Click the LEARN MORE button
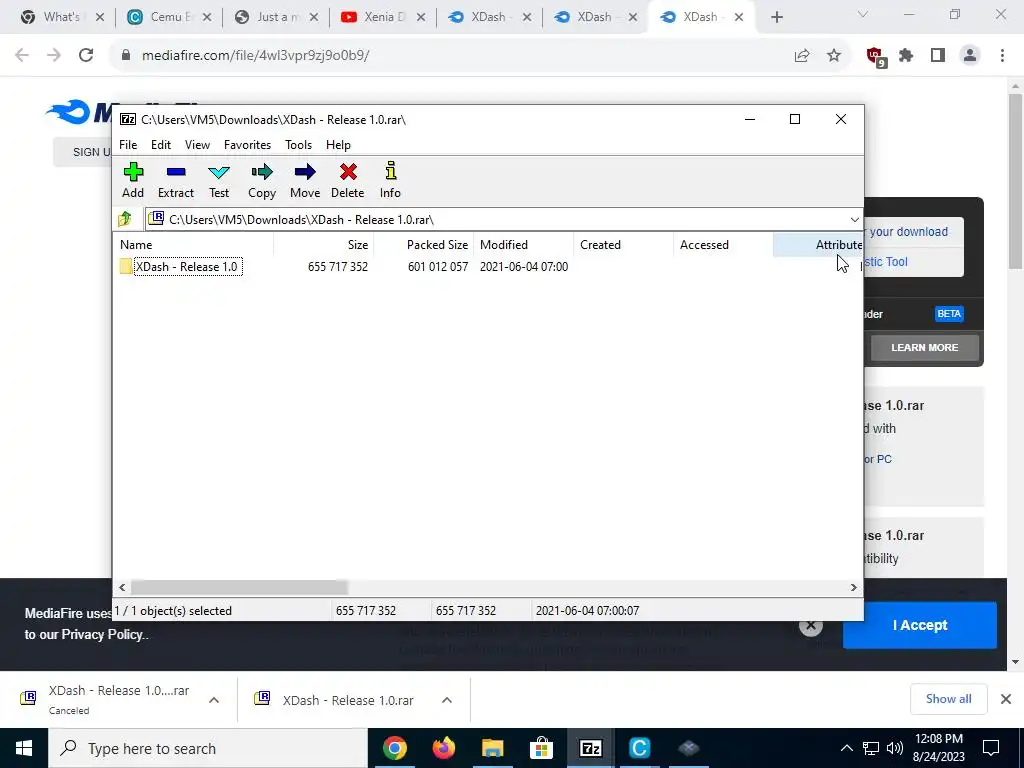The height and width of the screenshot is (768, 1024). coord(925,347)
